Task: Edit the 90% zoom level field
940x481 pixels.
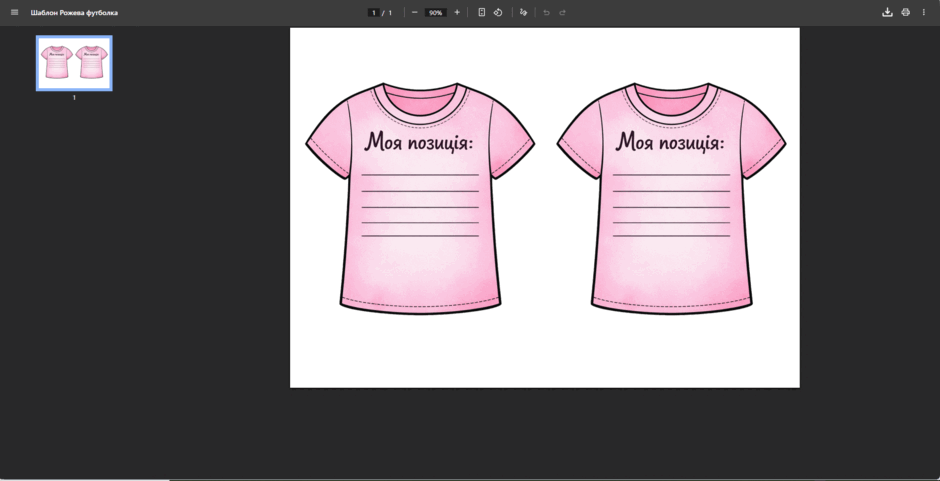Action: 436,13
